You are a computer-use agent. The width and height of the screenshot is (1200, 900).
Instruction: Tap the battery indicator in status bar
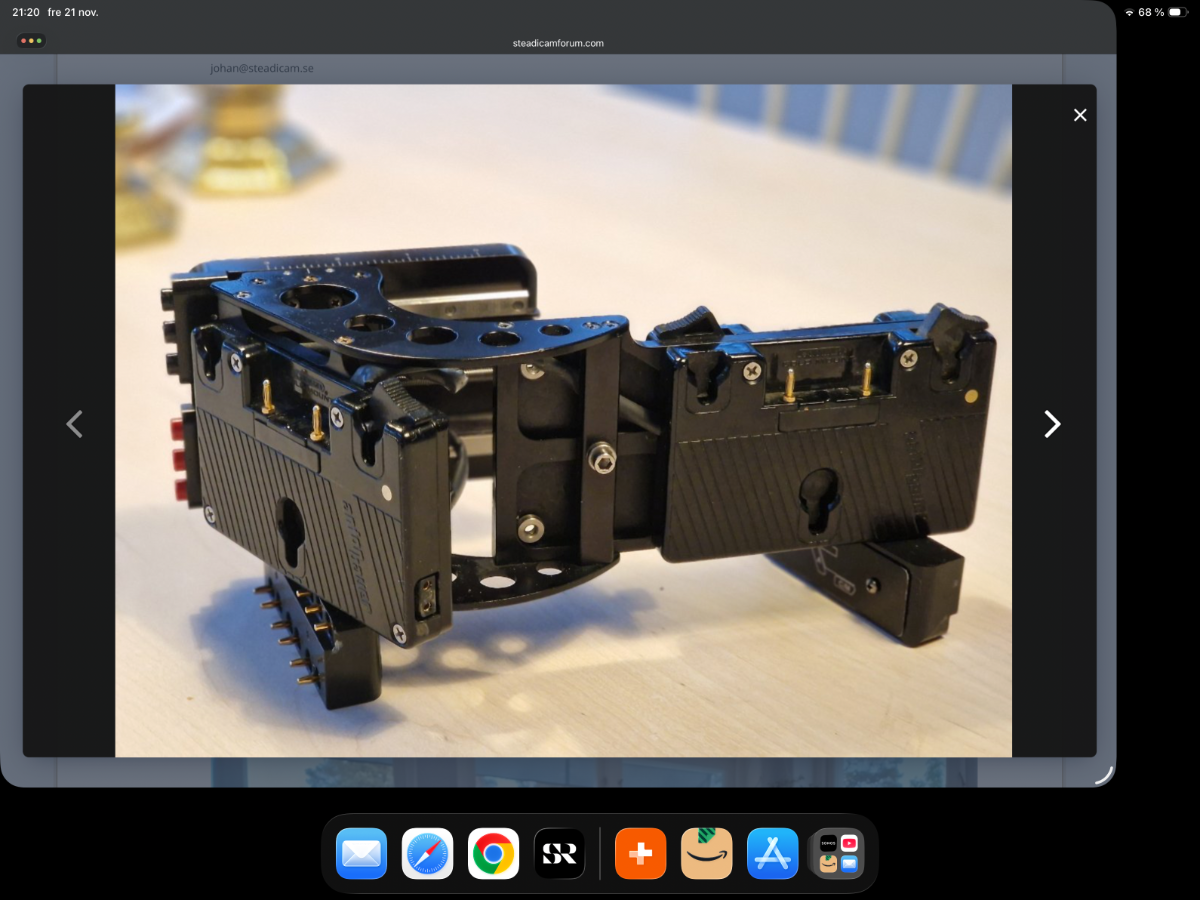pyautogui.click(x=1175, y=12)
